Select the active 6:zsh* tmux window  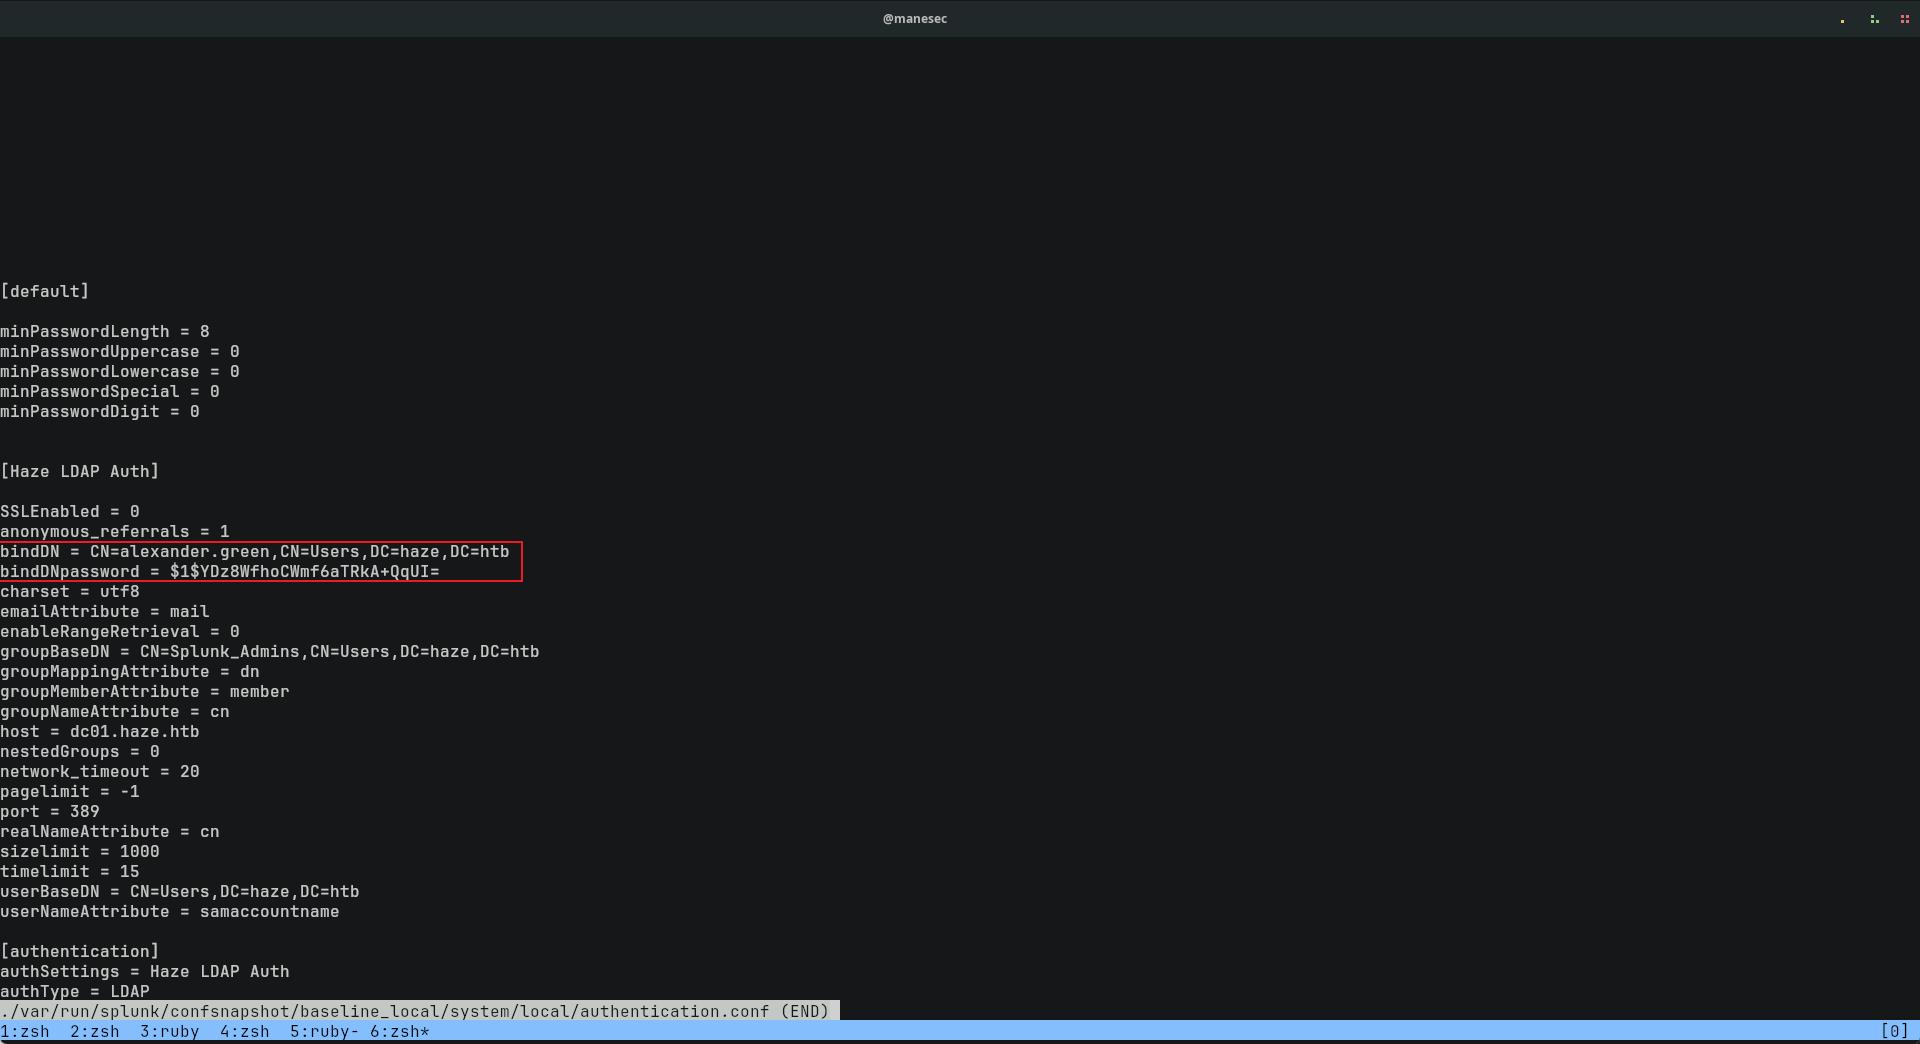pos(399,1032)
